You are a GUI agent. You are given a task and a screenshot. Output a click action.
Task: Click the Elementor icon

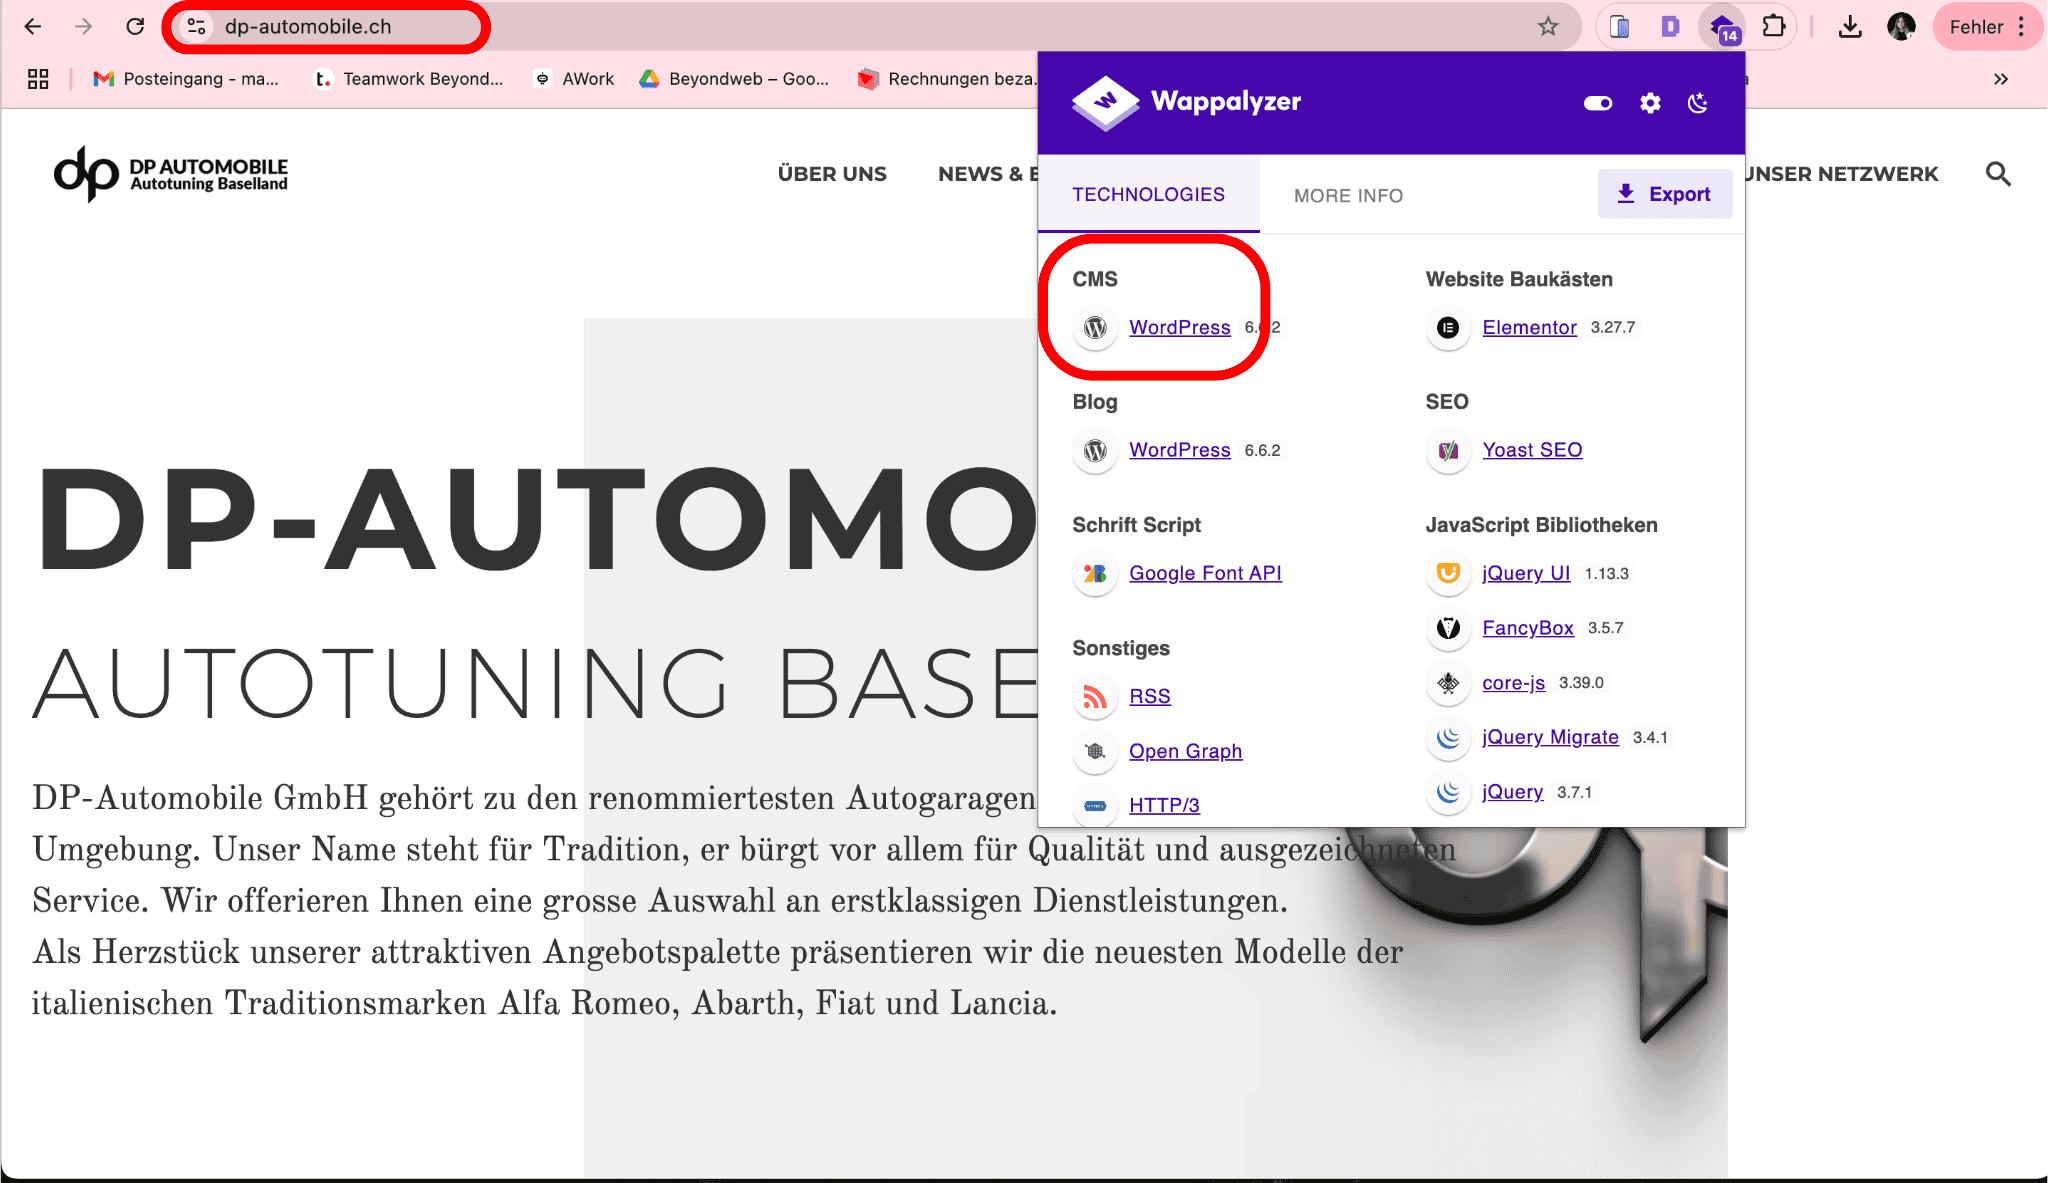1448,327
